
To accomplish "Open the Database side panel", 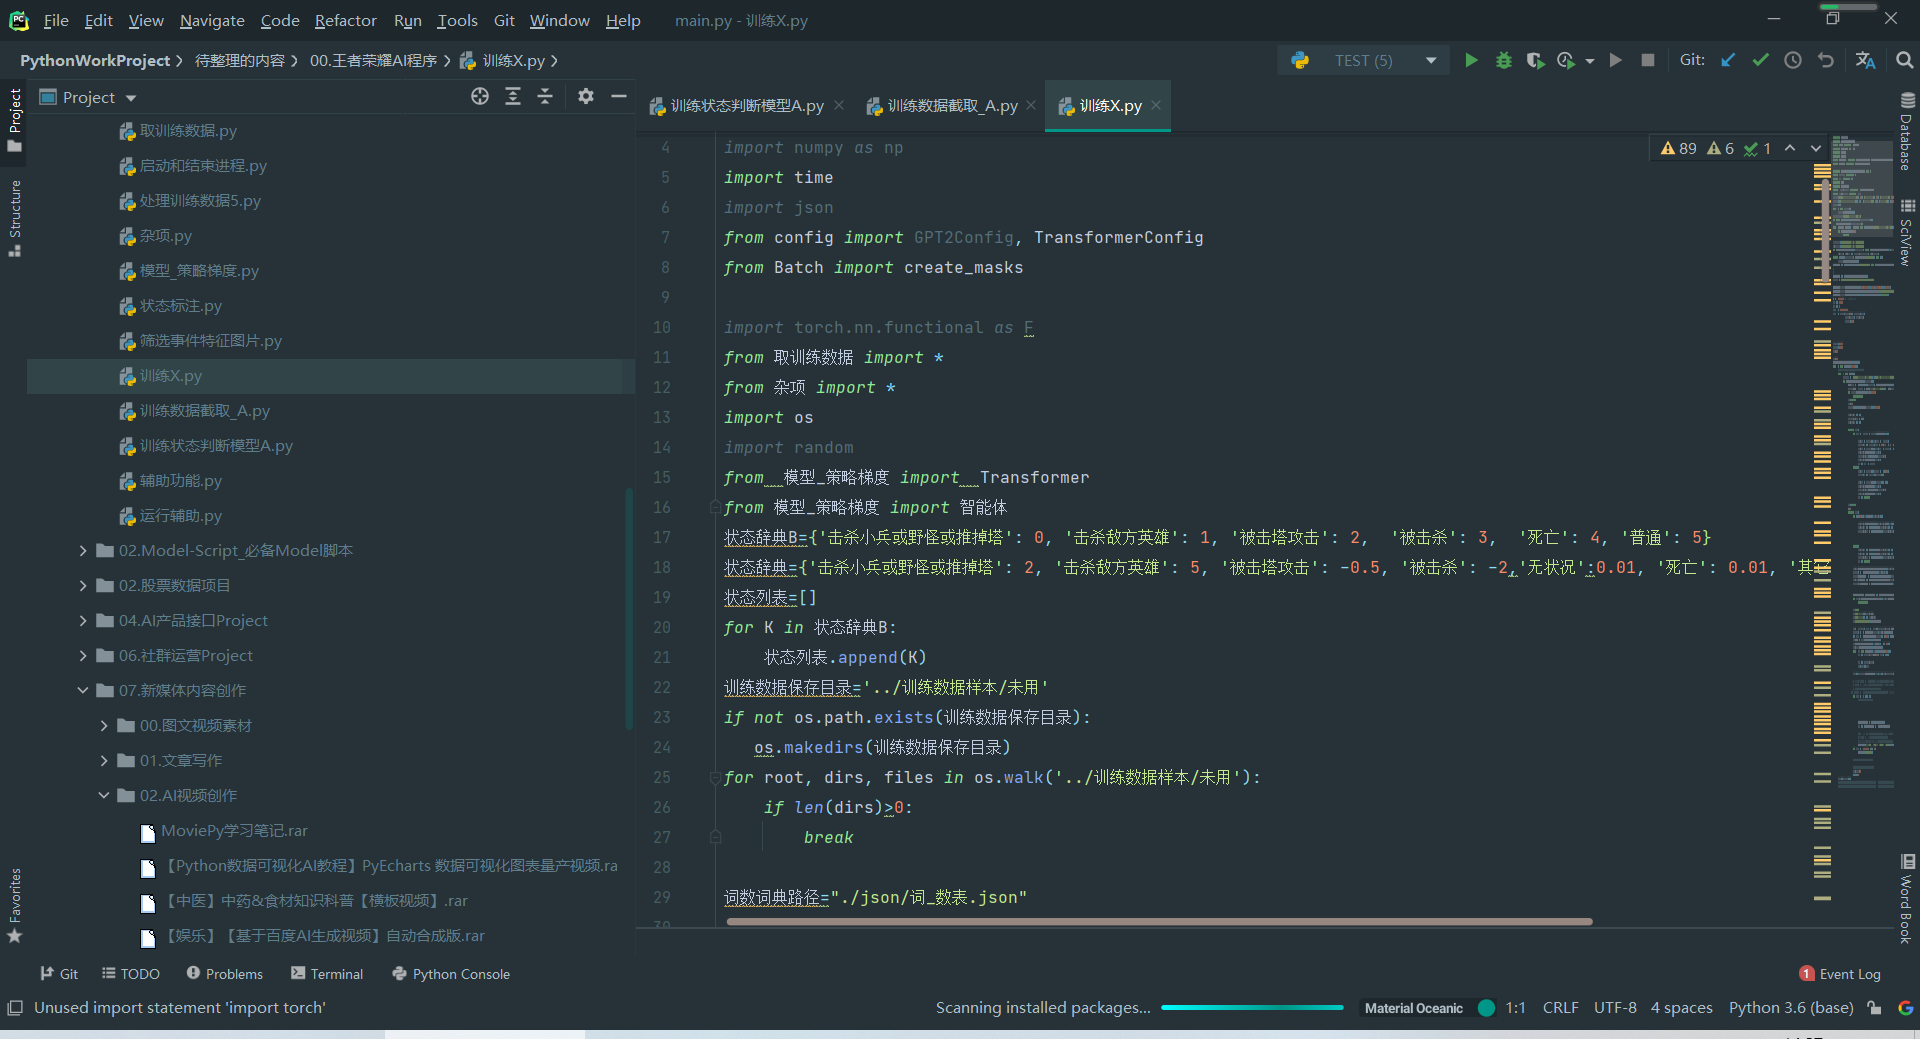I will (1907, 132).
